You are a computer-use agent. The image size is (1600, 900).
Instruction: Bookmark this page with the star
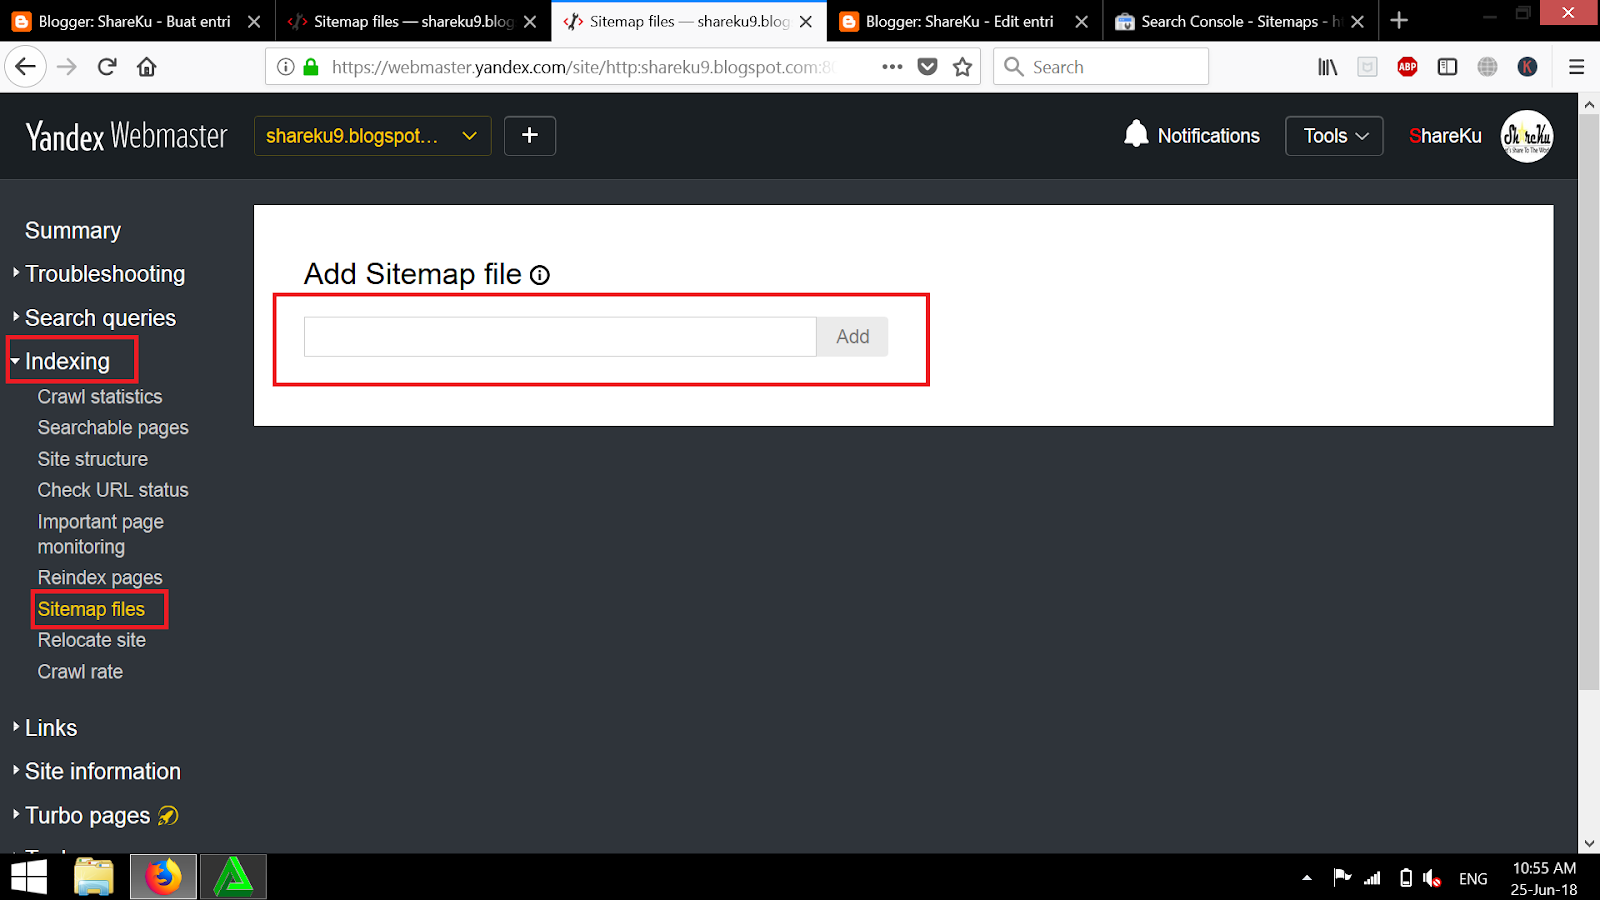pyautogui.click(x=963, y=67)
